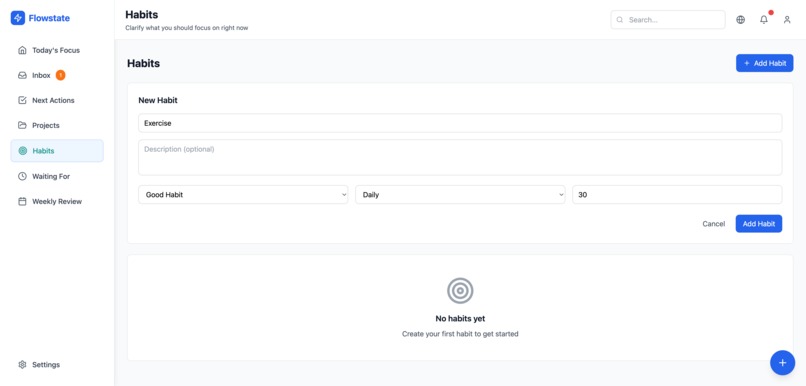
Task: Open Weekly Review page
Action: [57, 201]
